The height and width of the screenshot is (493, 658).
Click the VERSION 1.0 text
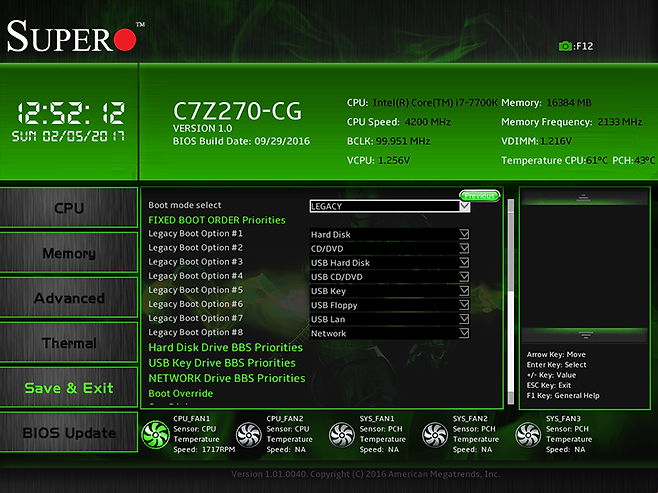click(202, 128)
